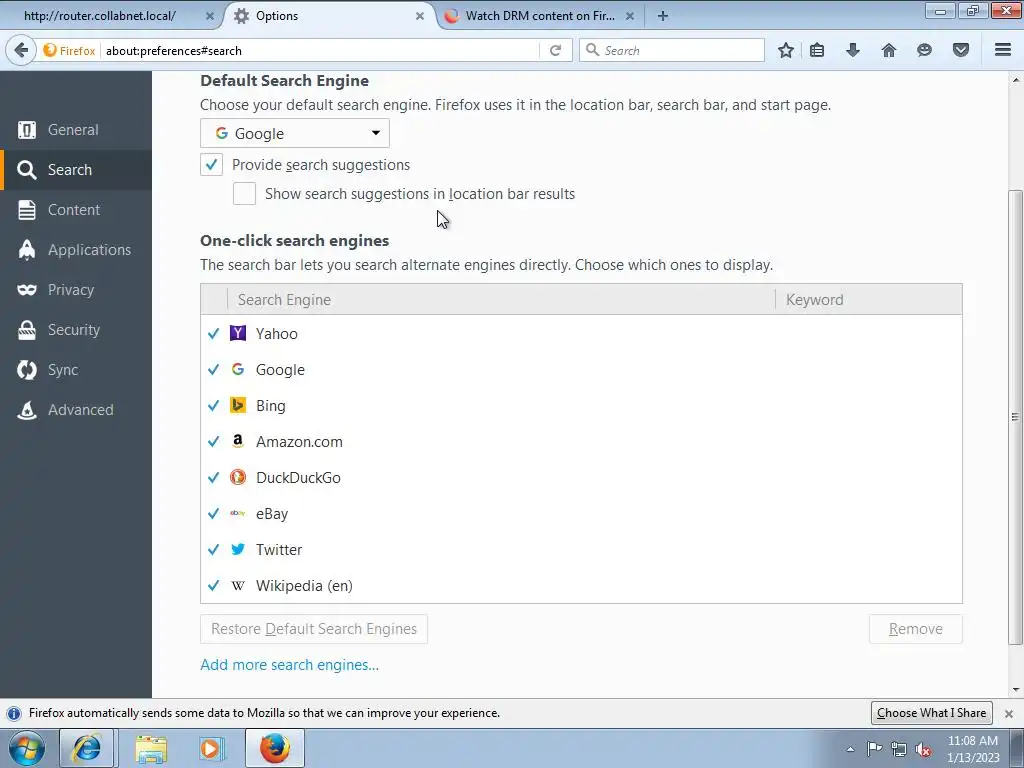This screenshot has width=1024, height=768.
Task: Uncheck the eBay search engine
Action: 213,513
